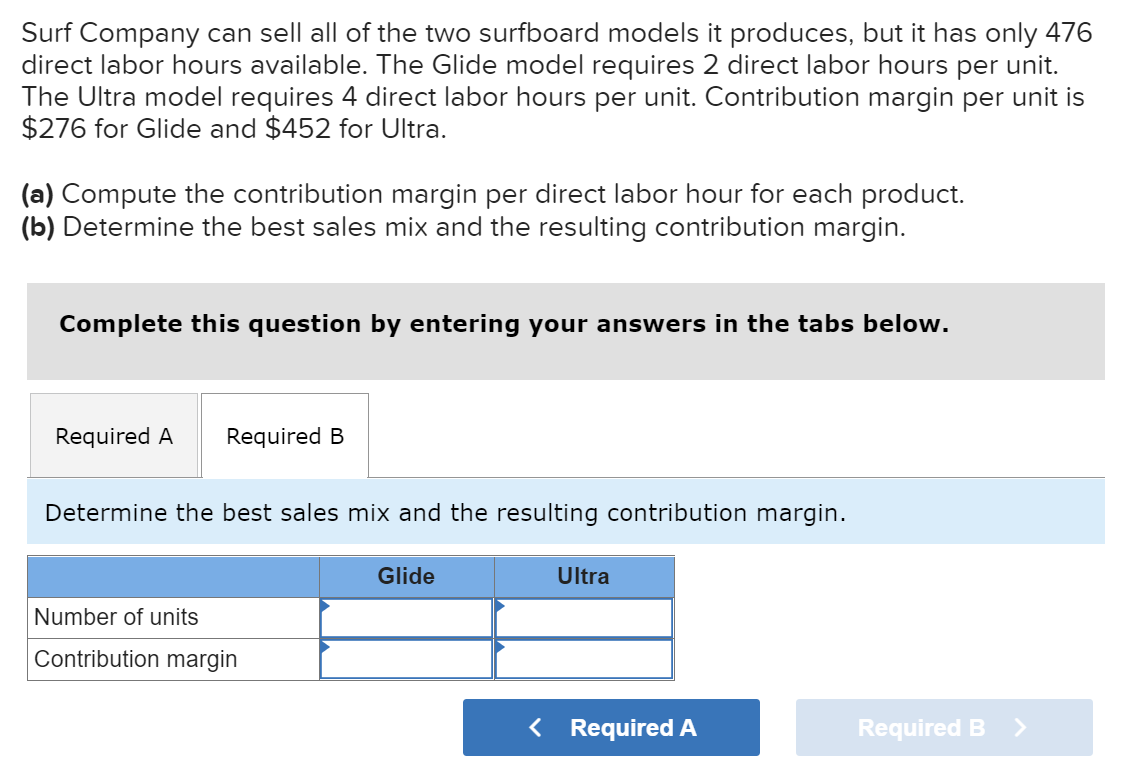
Task: Click the left chevron on Required A button
Action: [x=536, y=727]
